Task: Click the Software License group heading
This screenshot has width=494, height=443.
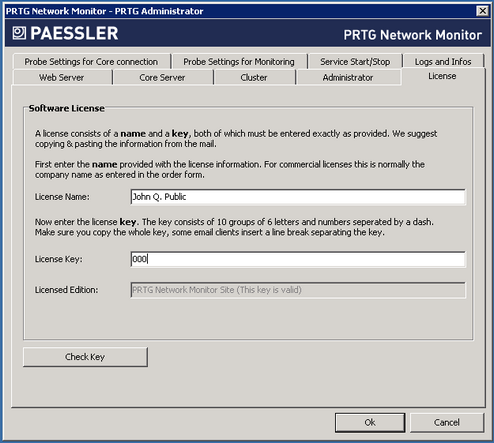Action: (x=67, y=108)
